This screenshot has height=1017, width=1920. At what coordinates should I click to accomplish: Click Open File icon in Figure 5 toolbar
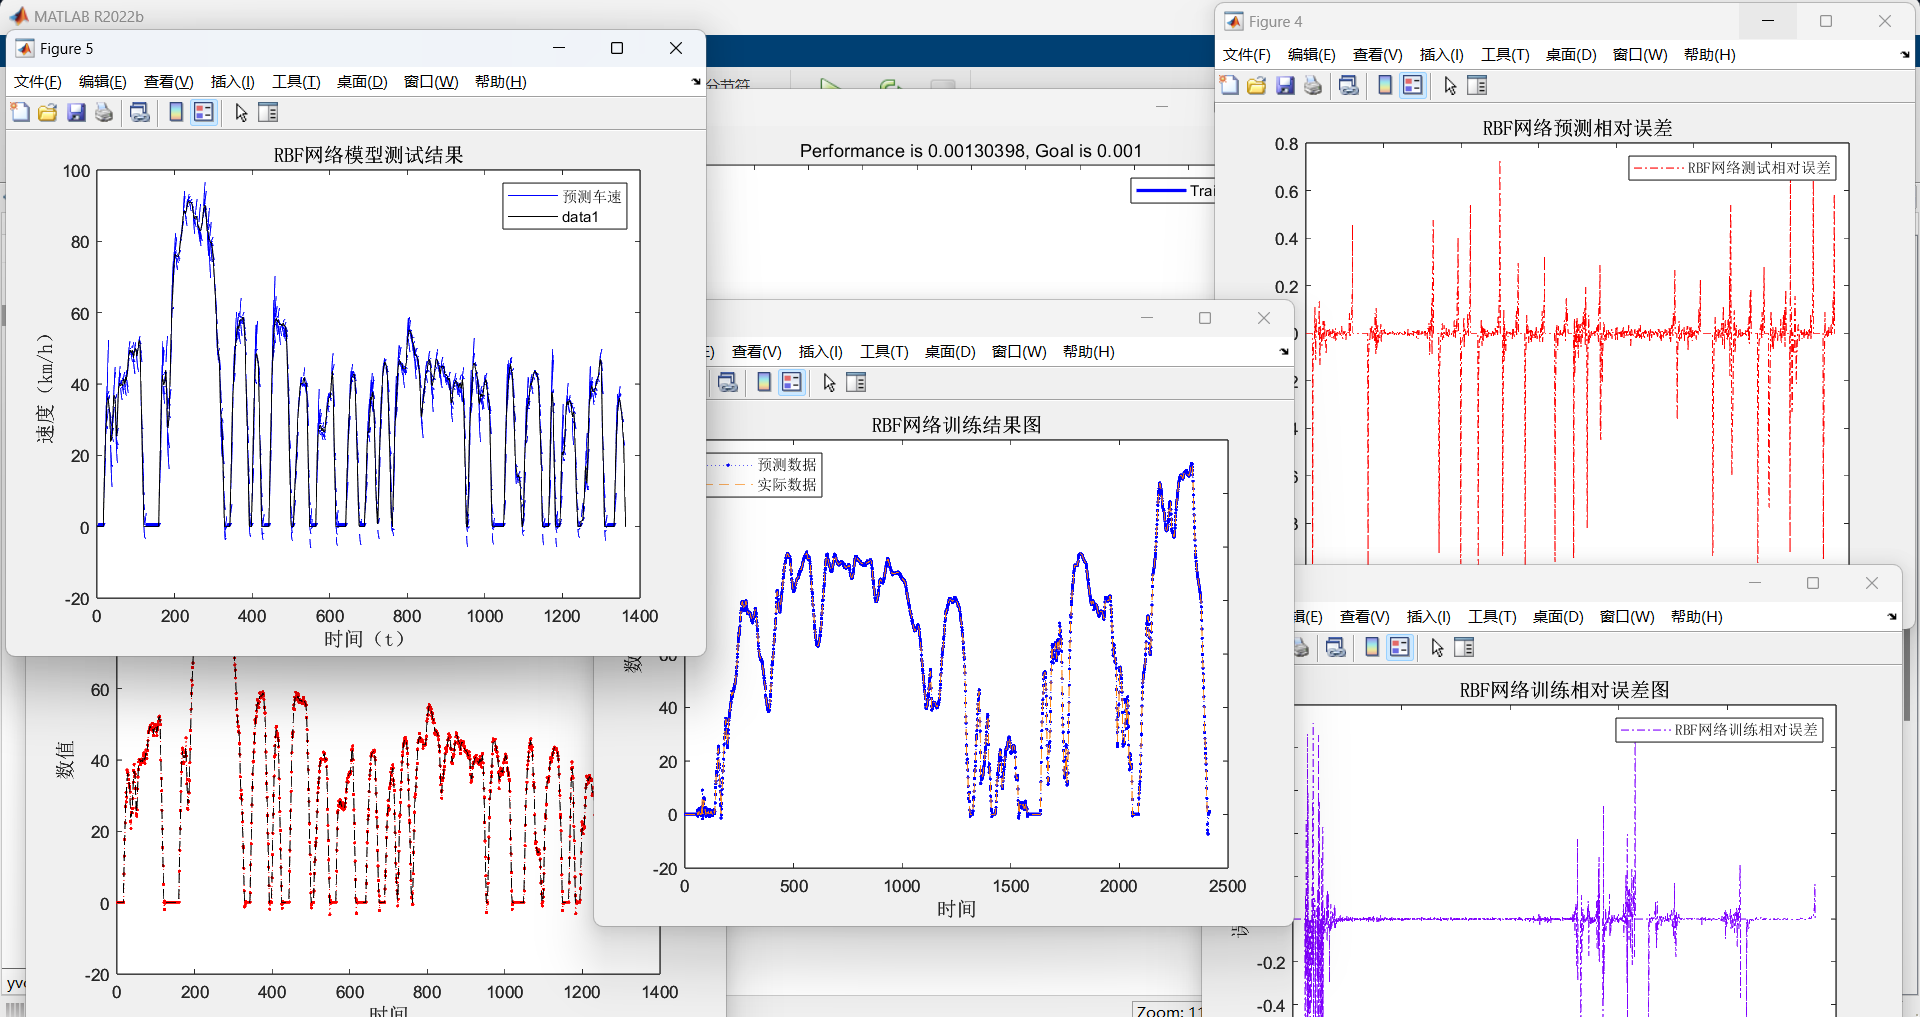(47, 113)
